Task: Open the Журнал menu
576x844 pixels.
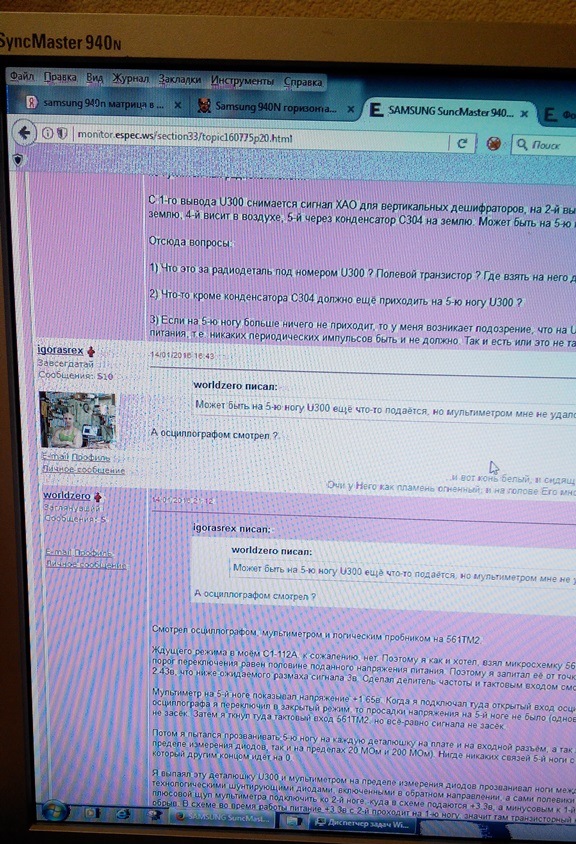Action: pyautogui.click(x=130, y=79)
